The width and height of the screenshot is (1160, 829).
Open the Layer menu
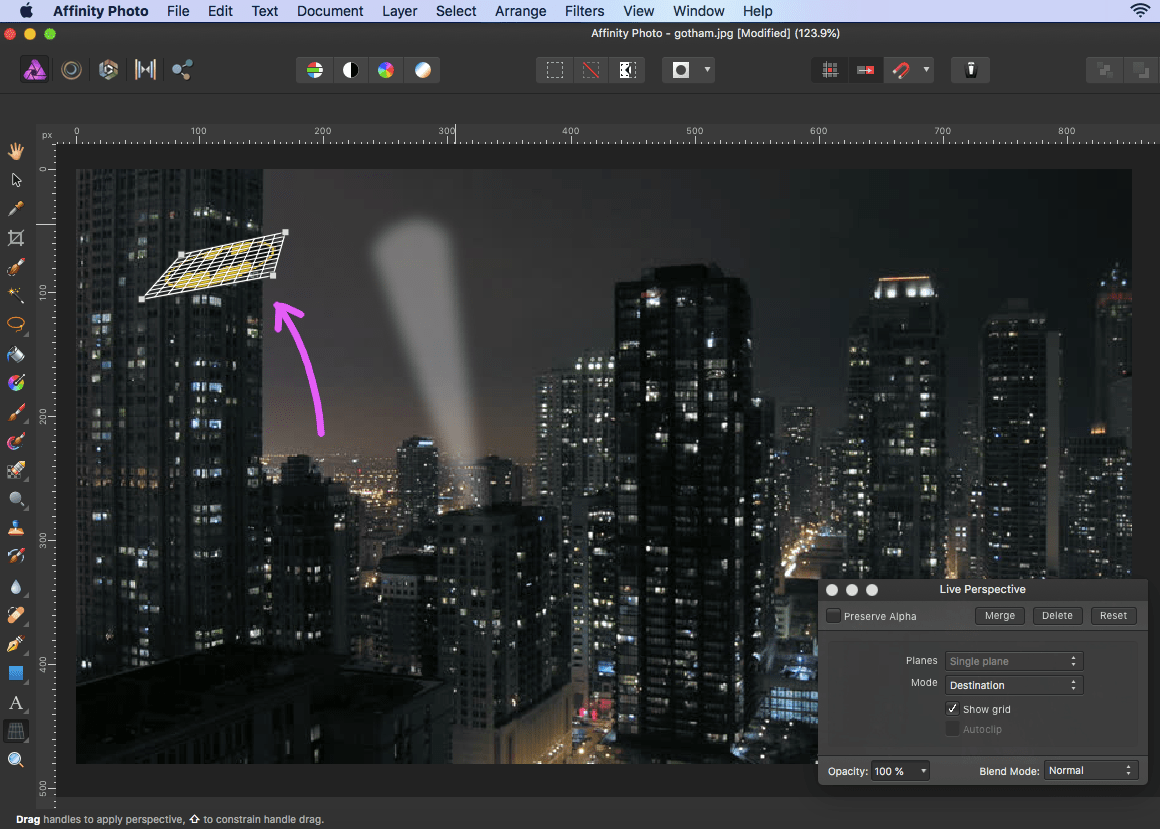pos(400,11)
